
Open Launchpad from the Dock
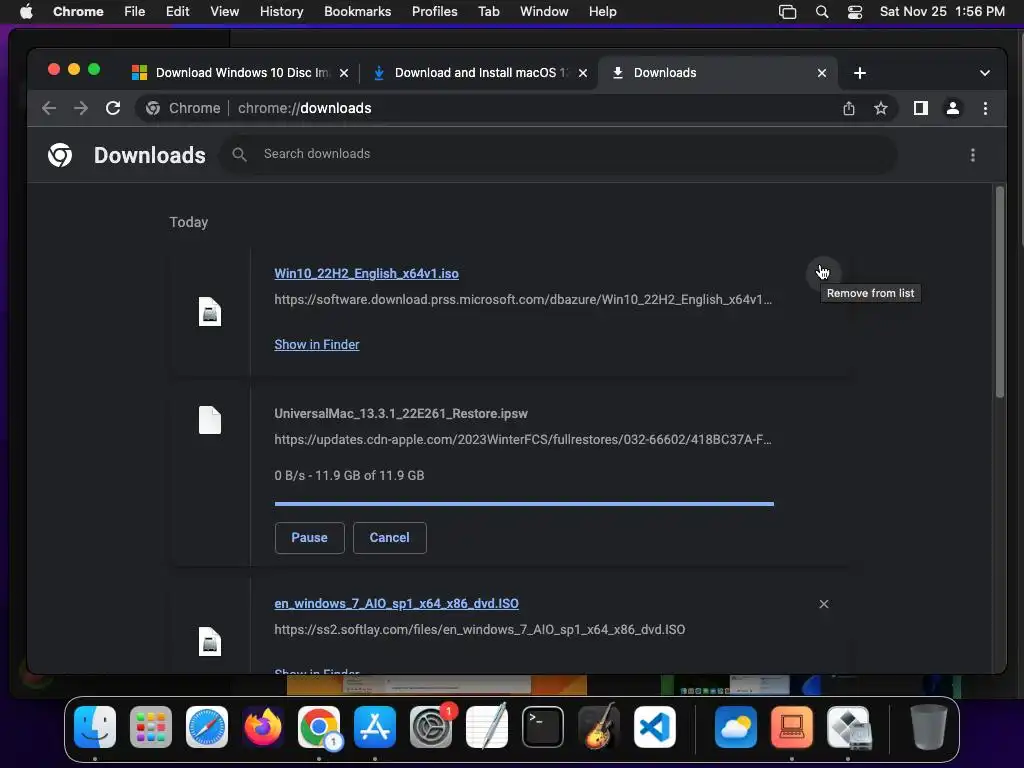click(x=151, y=727)
